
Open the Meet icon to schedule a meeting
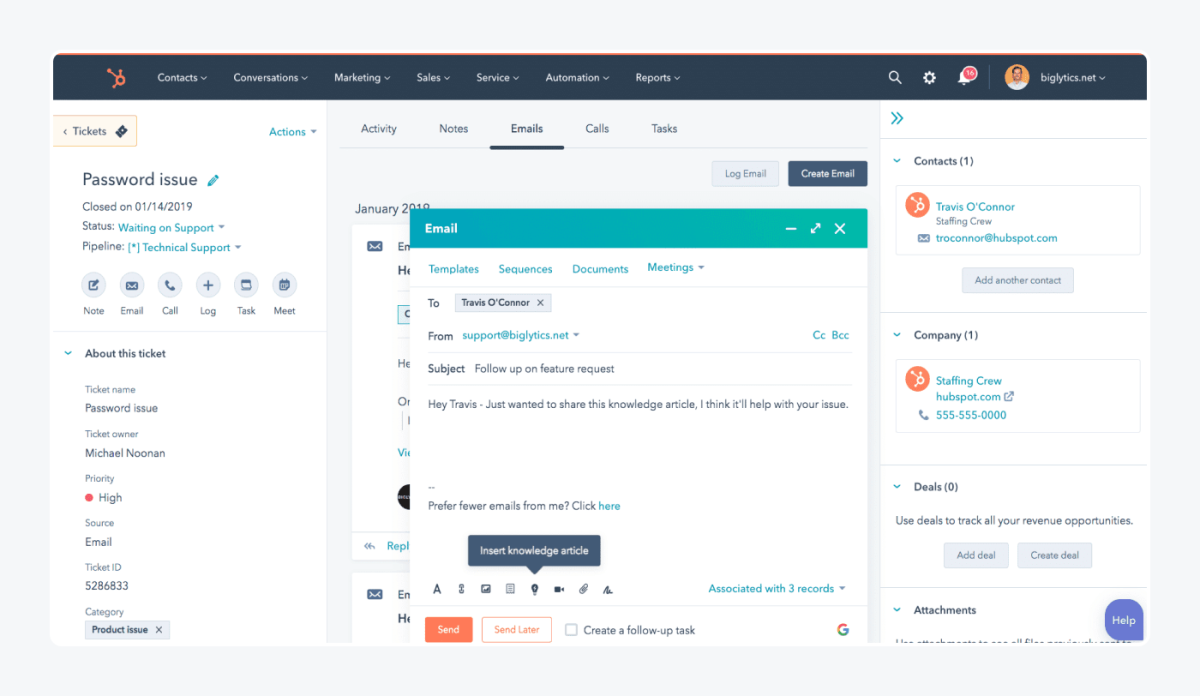(x=284, y=287)
